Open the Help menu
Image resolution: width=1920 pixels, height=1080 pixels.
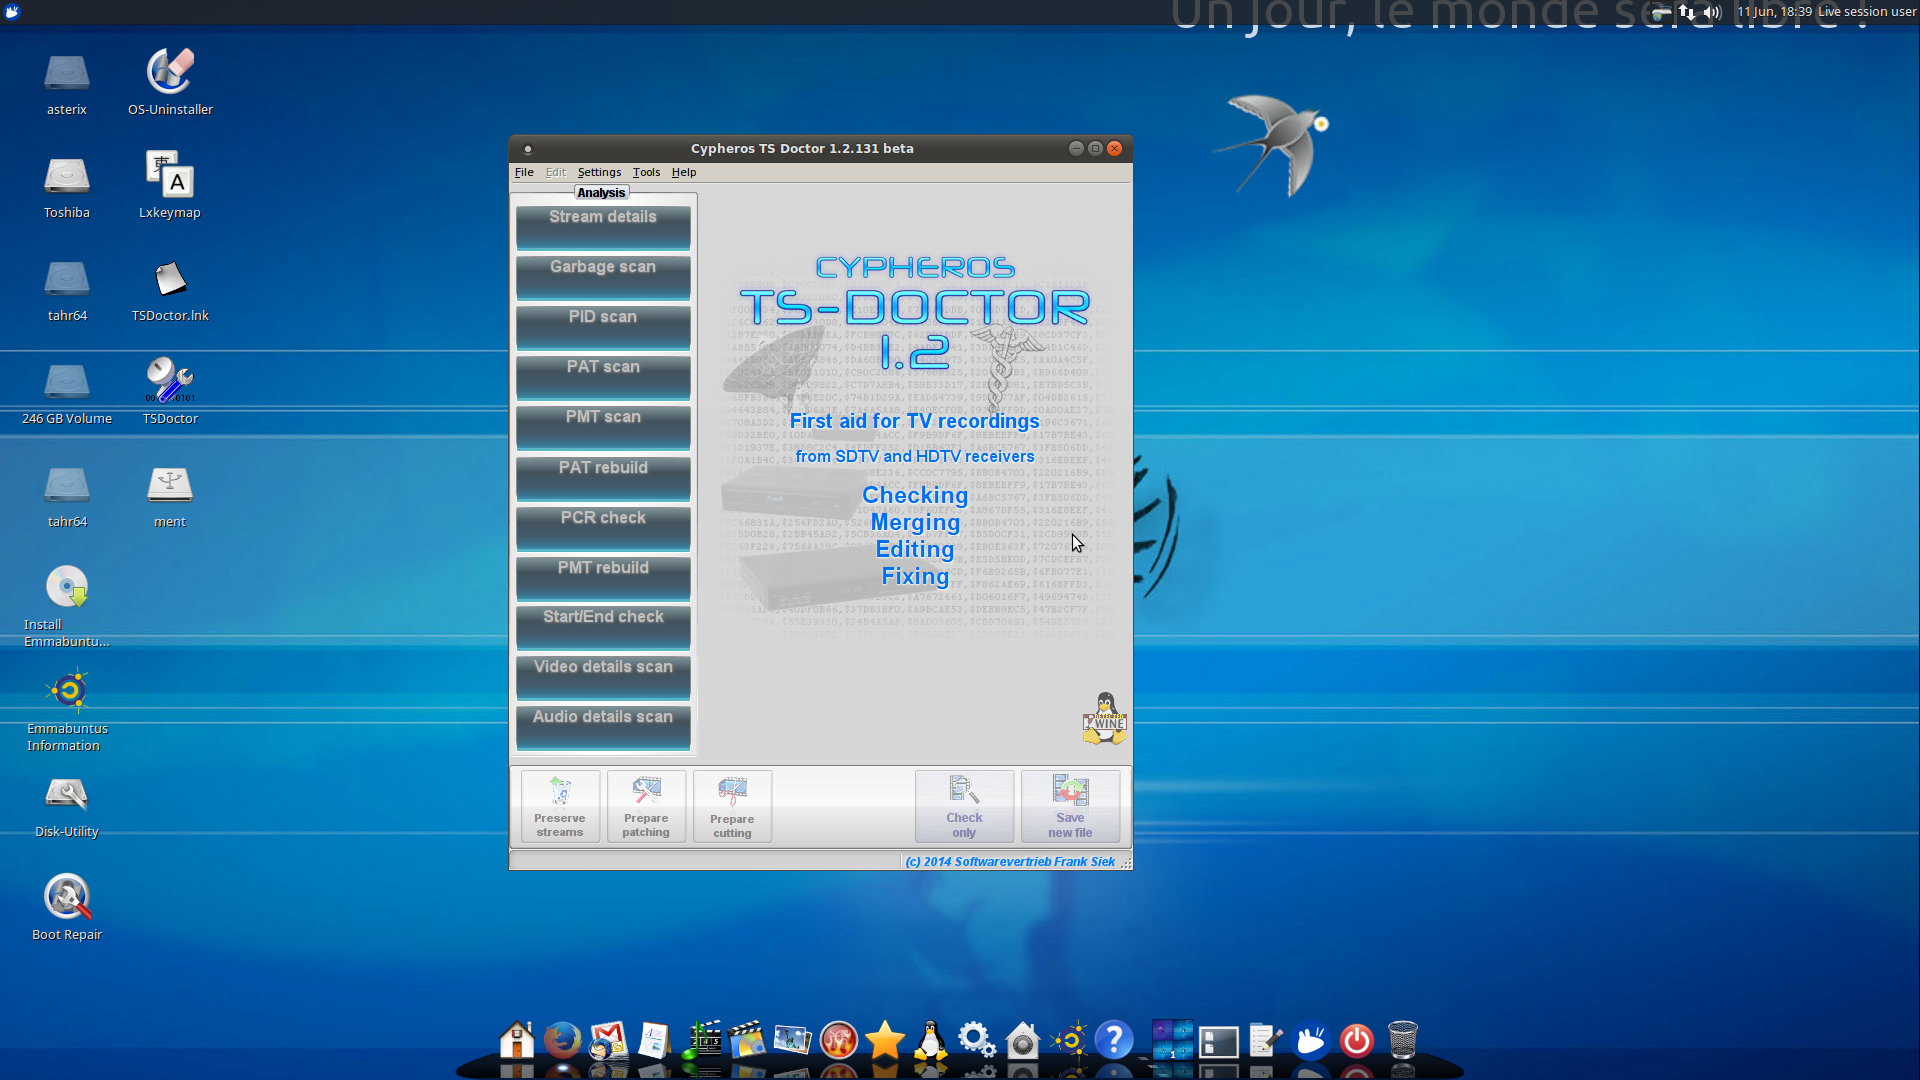[x=684, y=172]
